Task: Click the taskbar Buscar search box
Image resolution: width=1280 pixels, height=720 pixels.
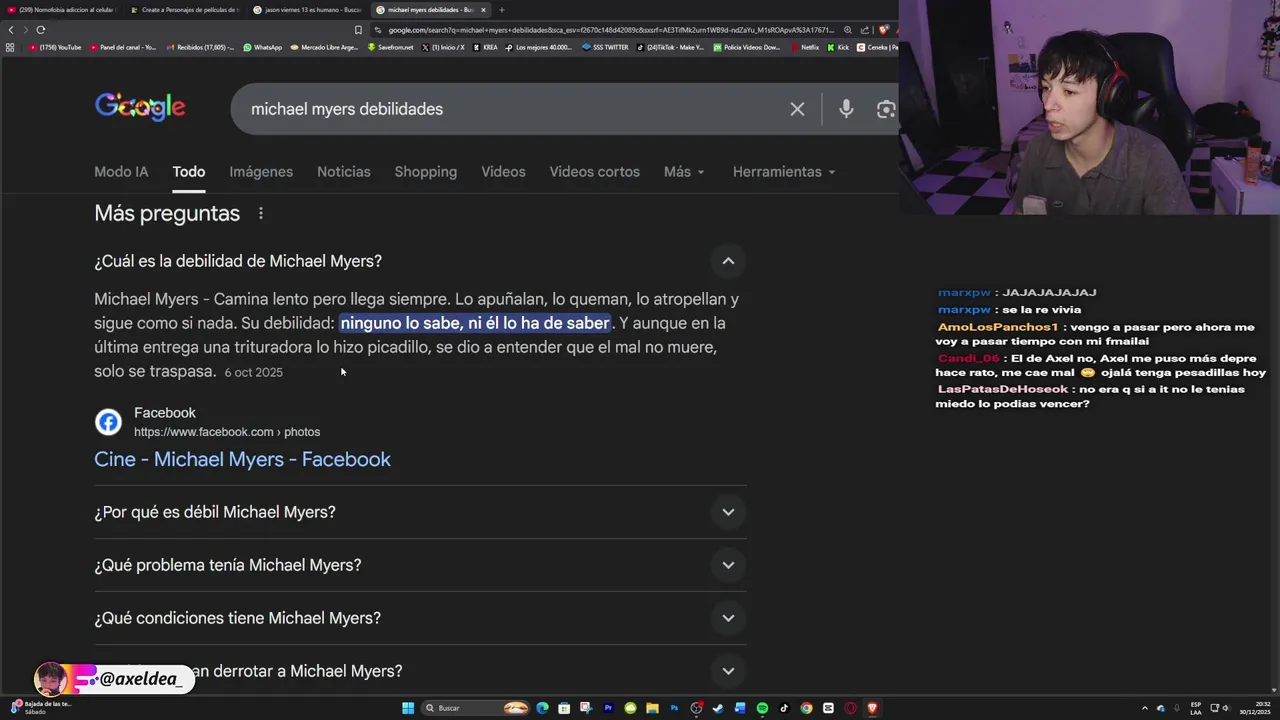Action: click(475, 708)
